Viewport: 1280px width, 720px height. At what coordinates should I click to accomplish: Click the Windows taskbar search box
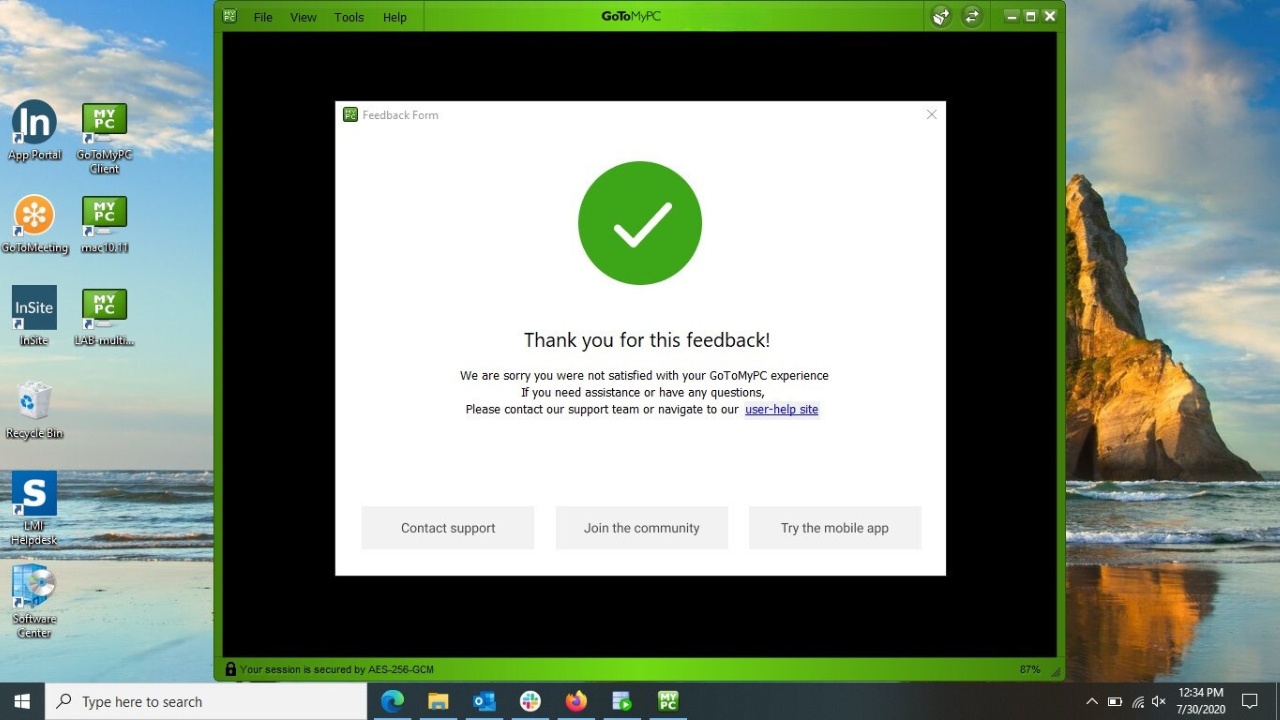pos(207,701)
